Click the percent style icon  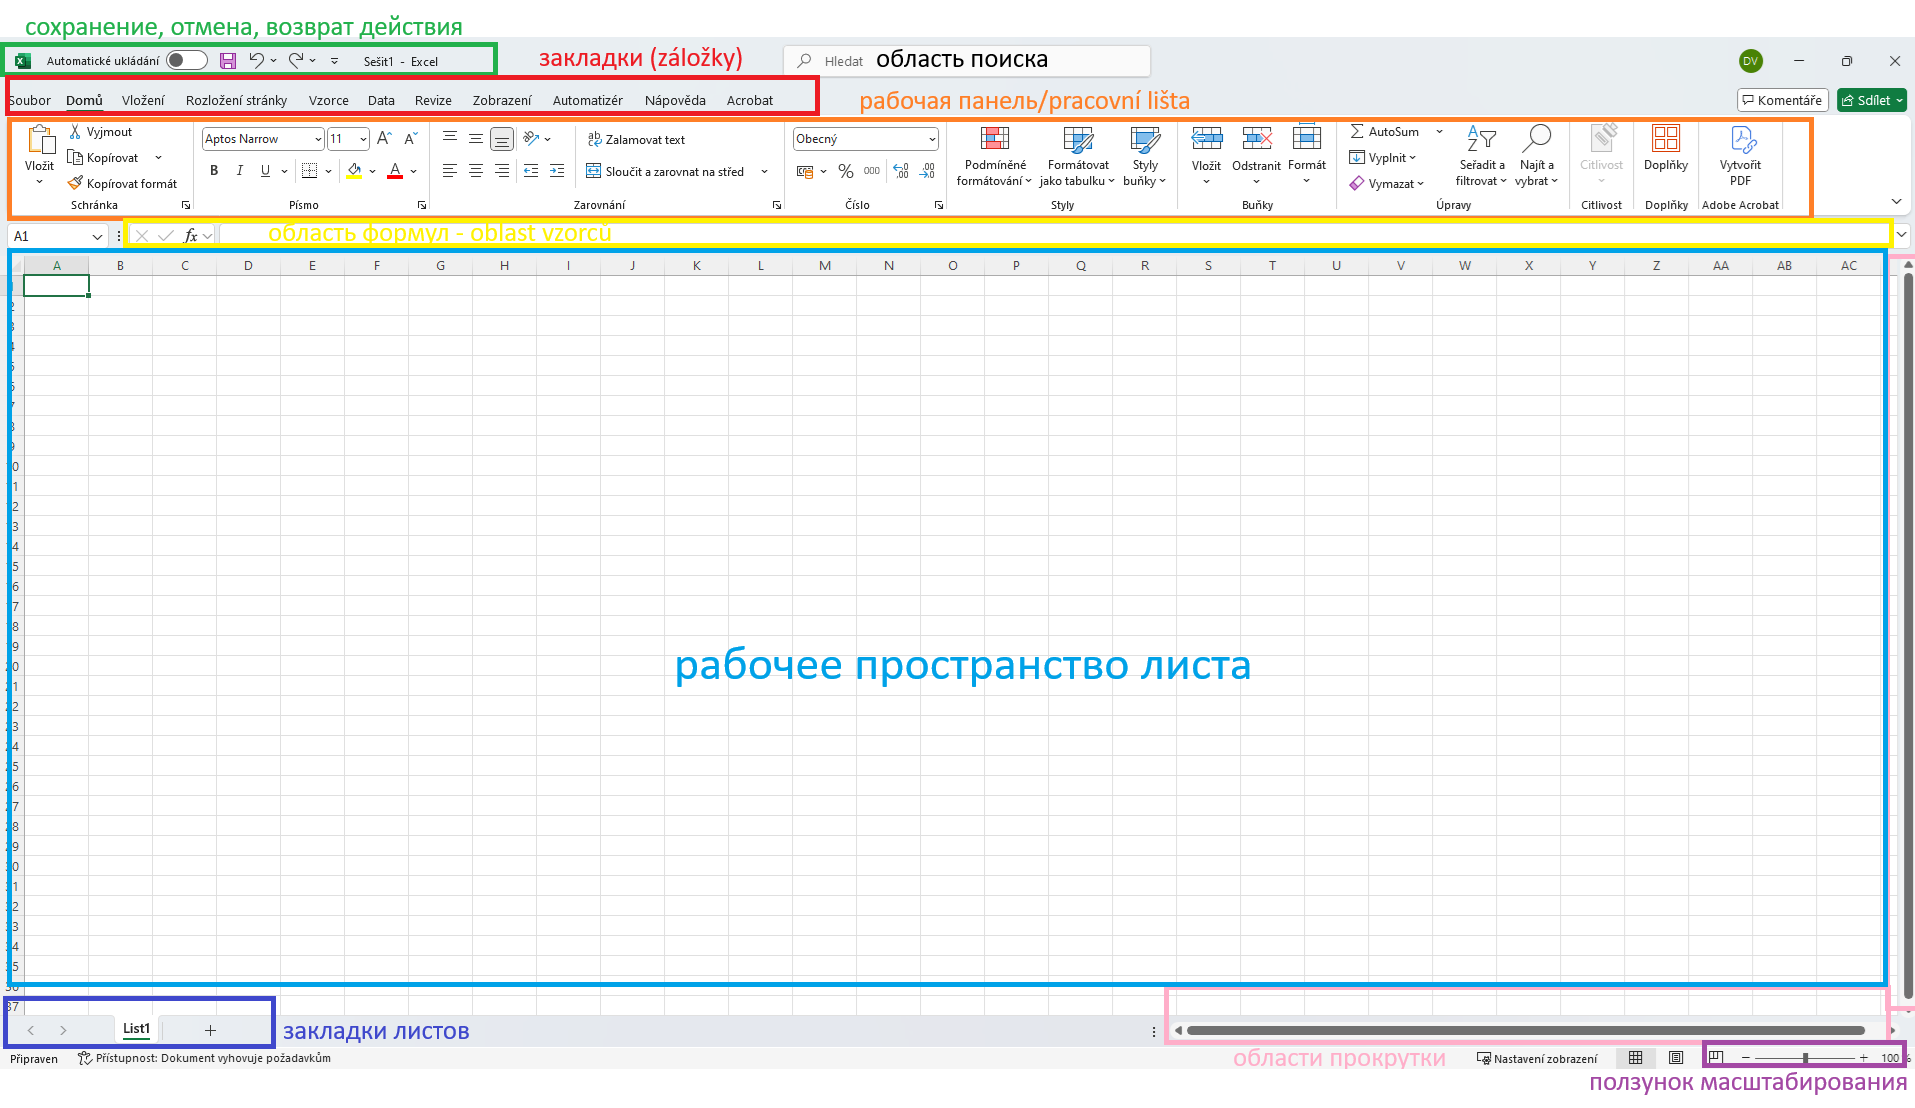click(846, 171)
